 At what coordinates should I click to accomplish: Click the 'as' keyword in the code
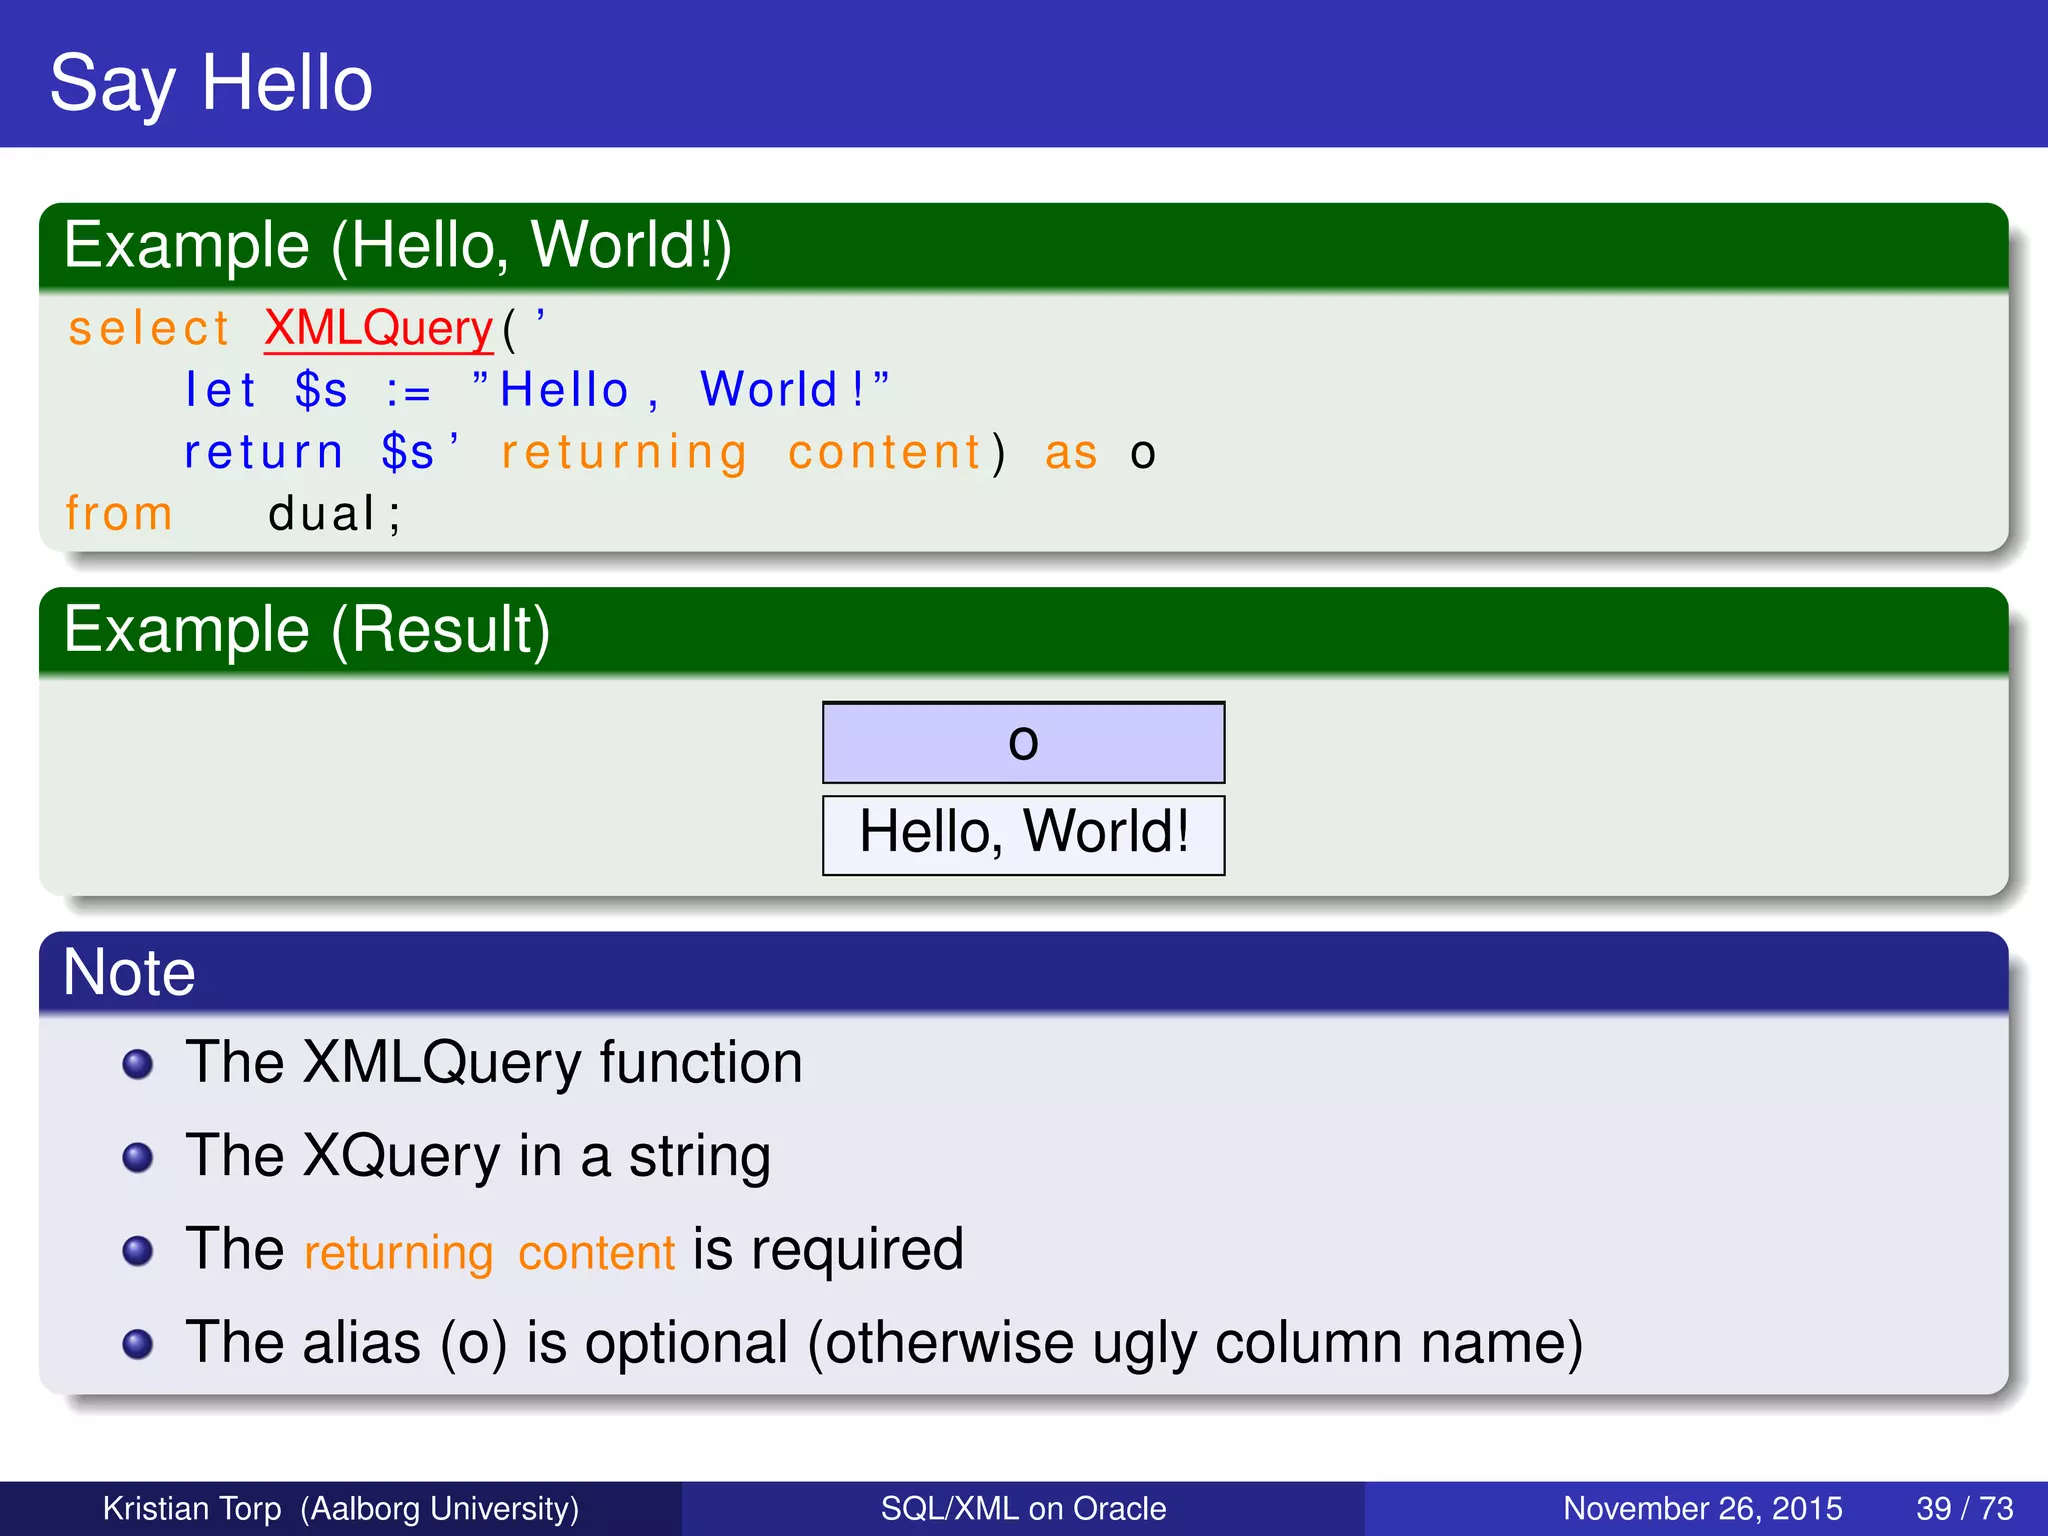[x=1071, y=453]
